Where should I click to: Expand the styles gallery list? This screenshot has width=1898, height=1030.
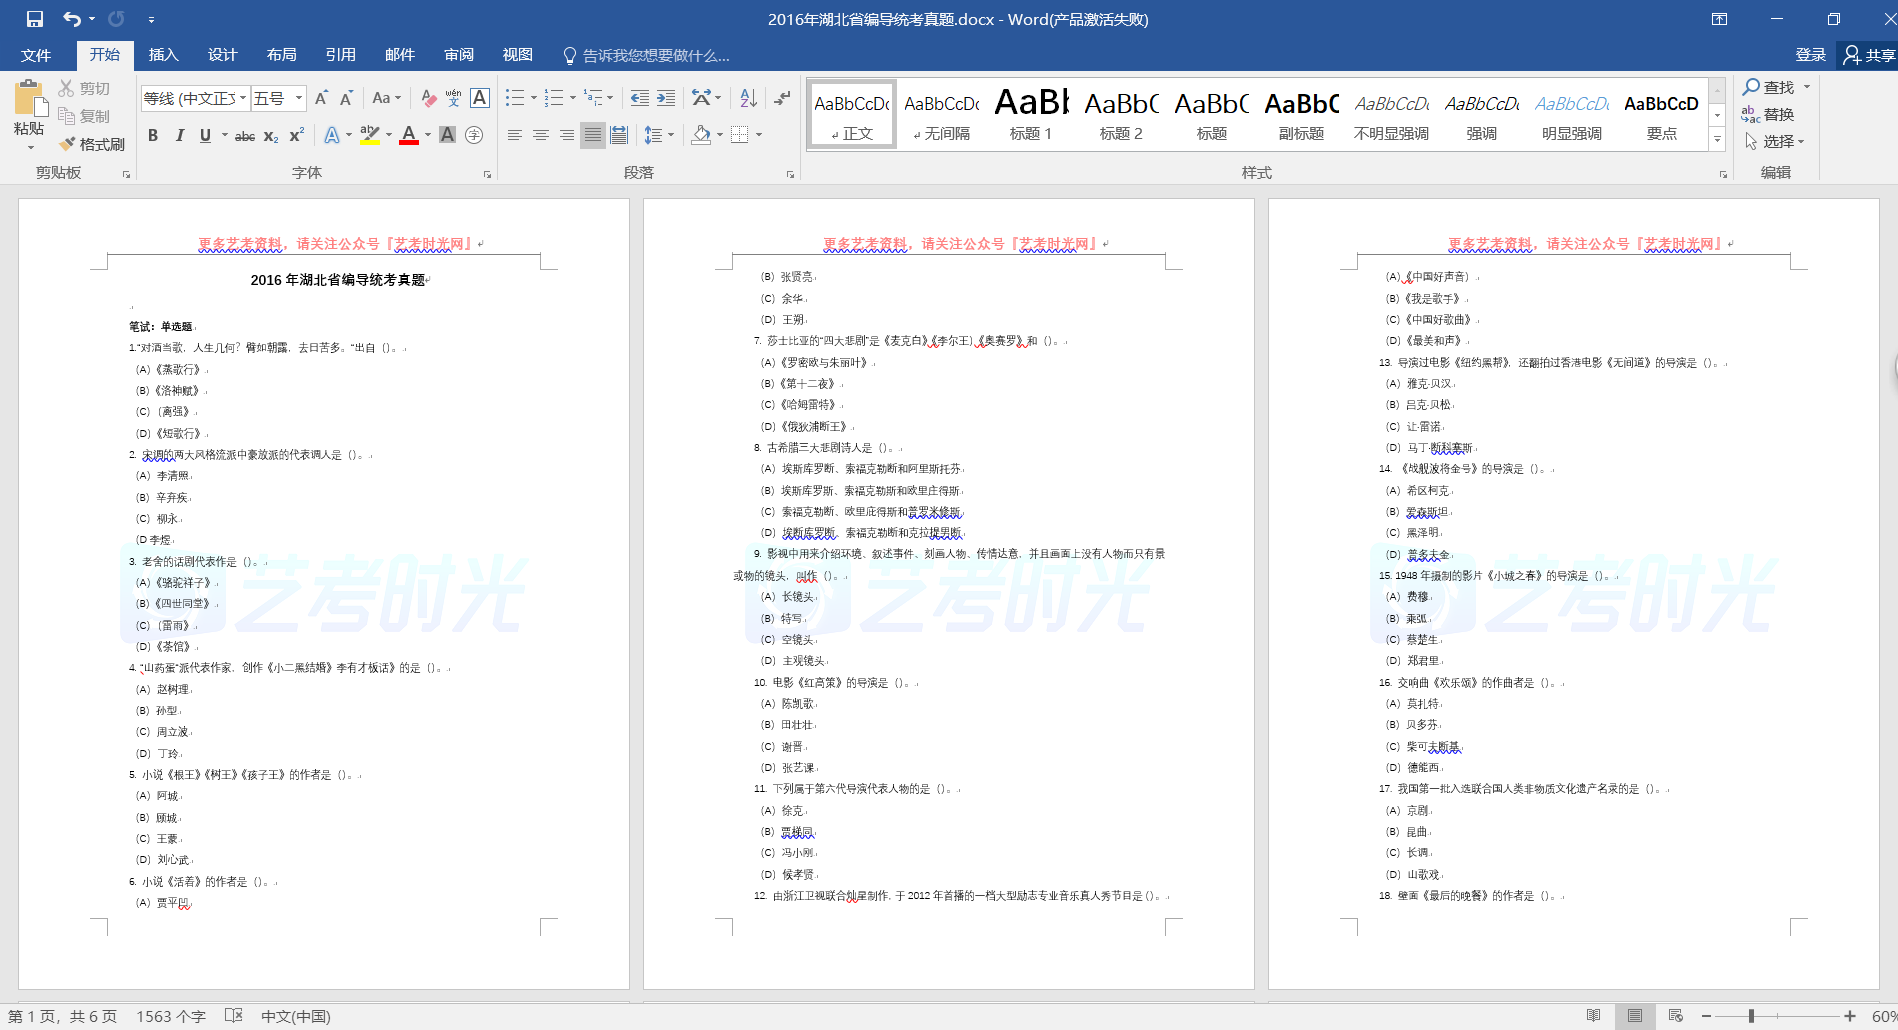tap(1718, 141)
